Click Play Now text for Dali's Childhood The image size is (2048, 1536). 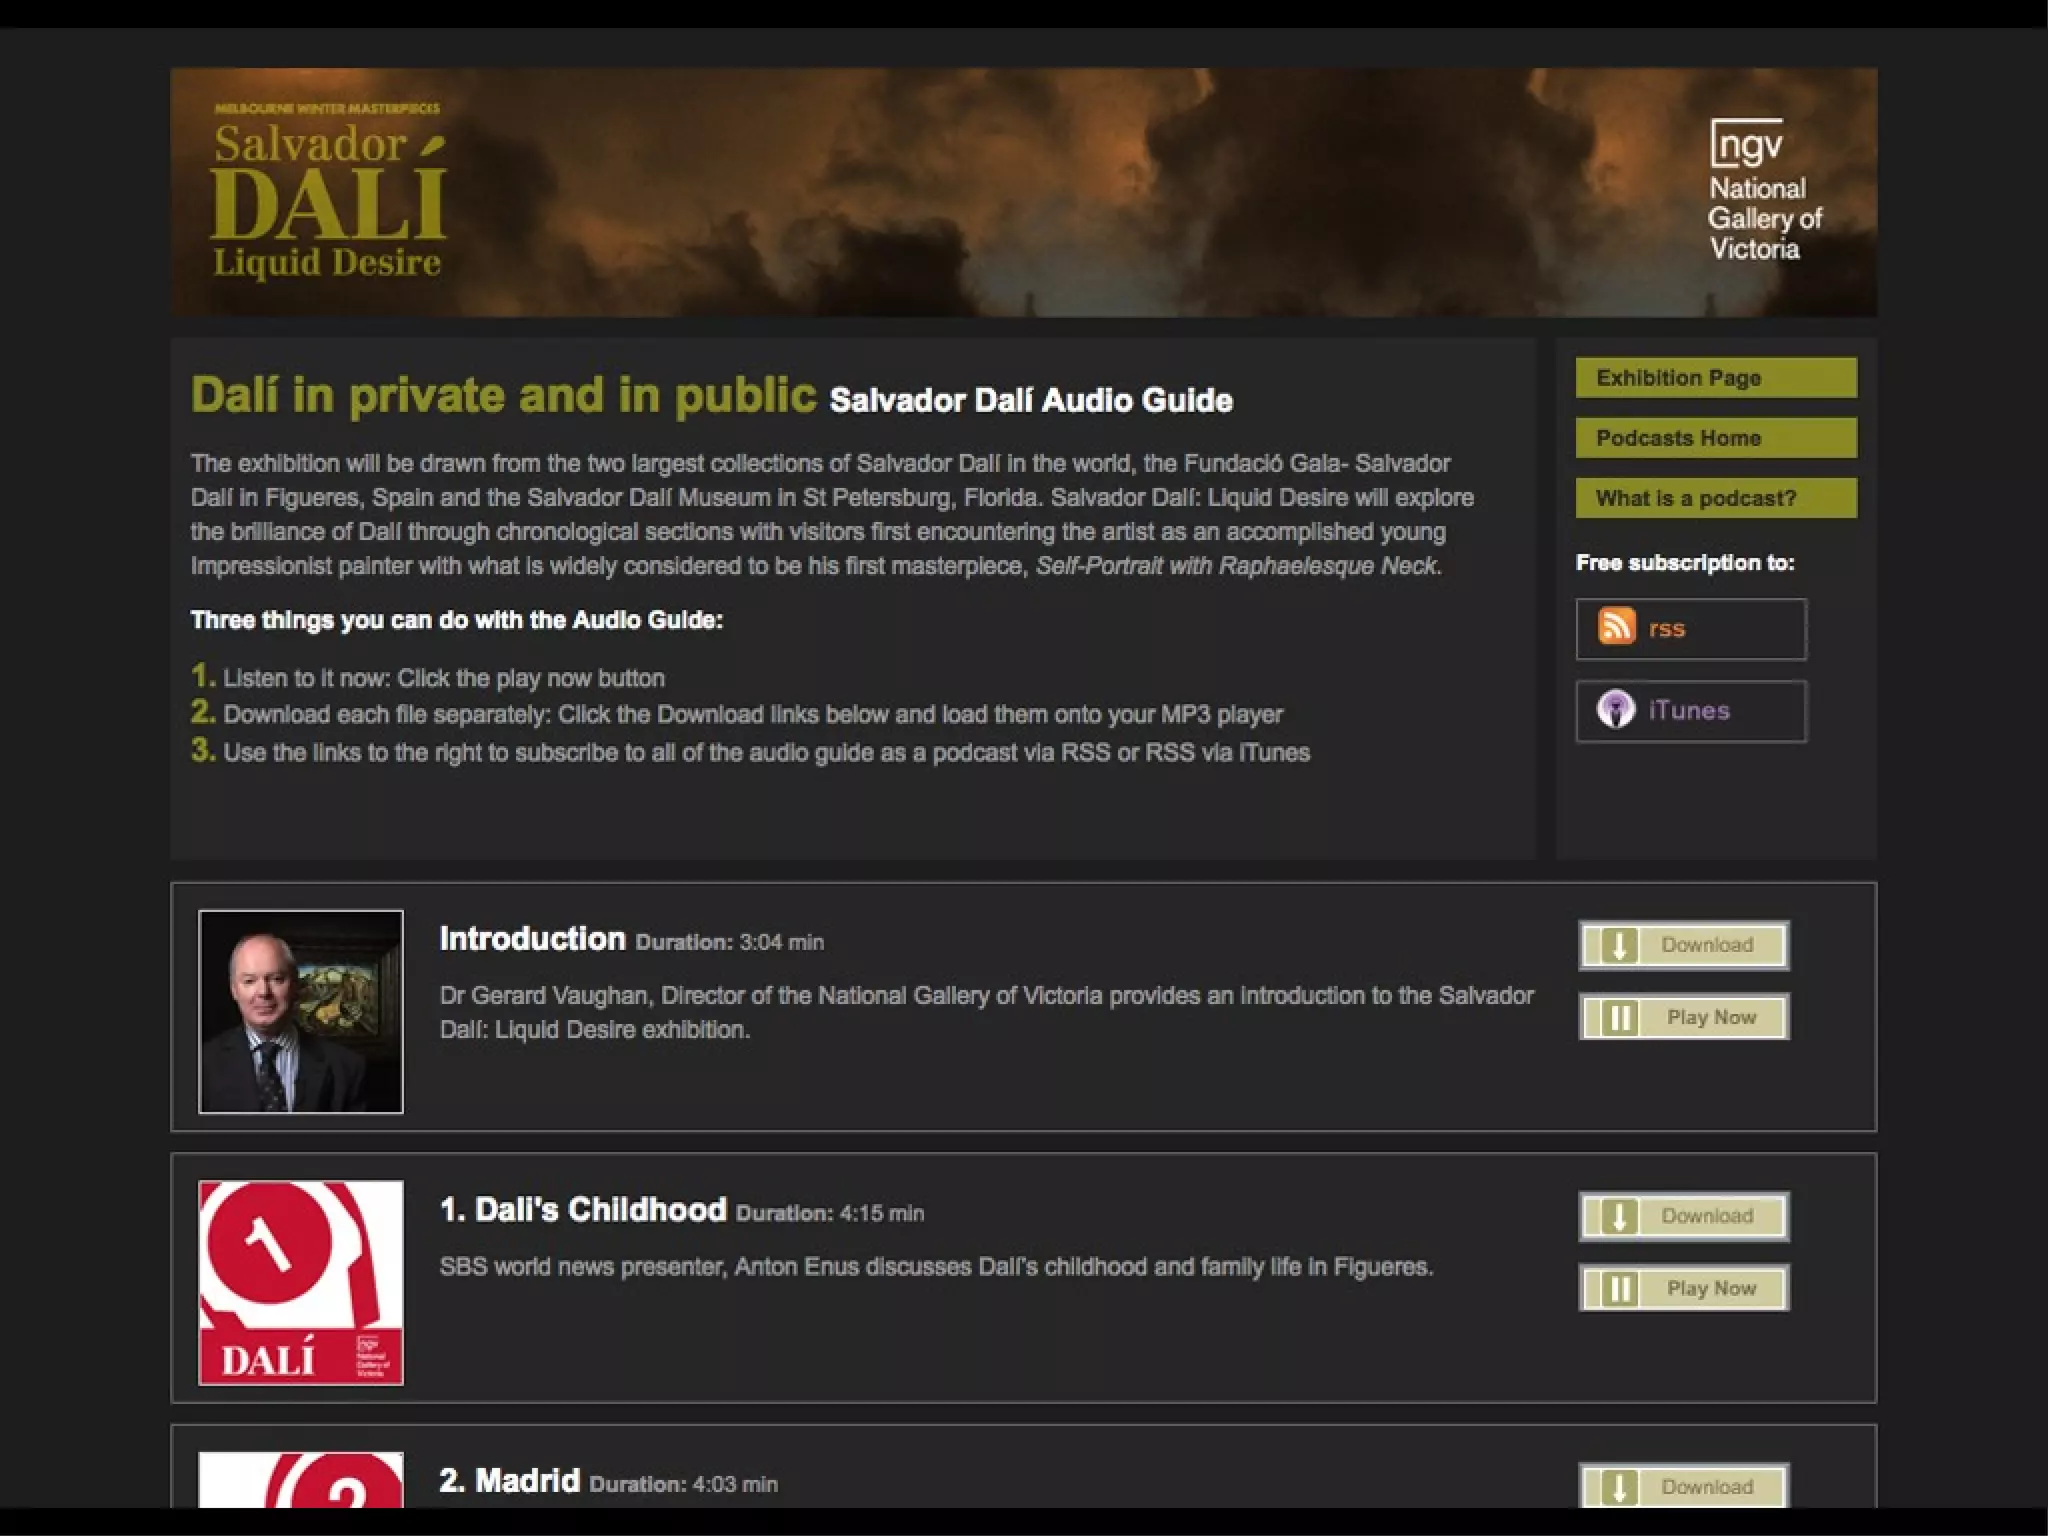coord(1711,1289)
